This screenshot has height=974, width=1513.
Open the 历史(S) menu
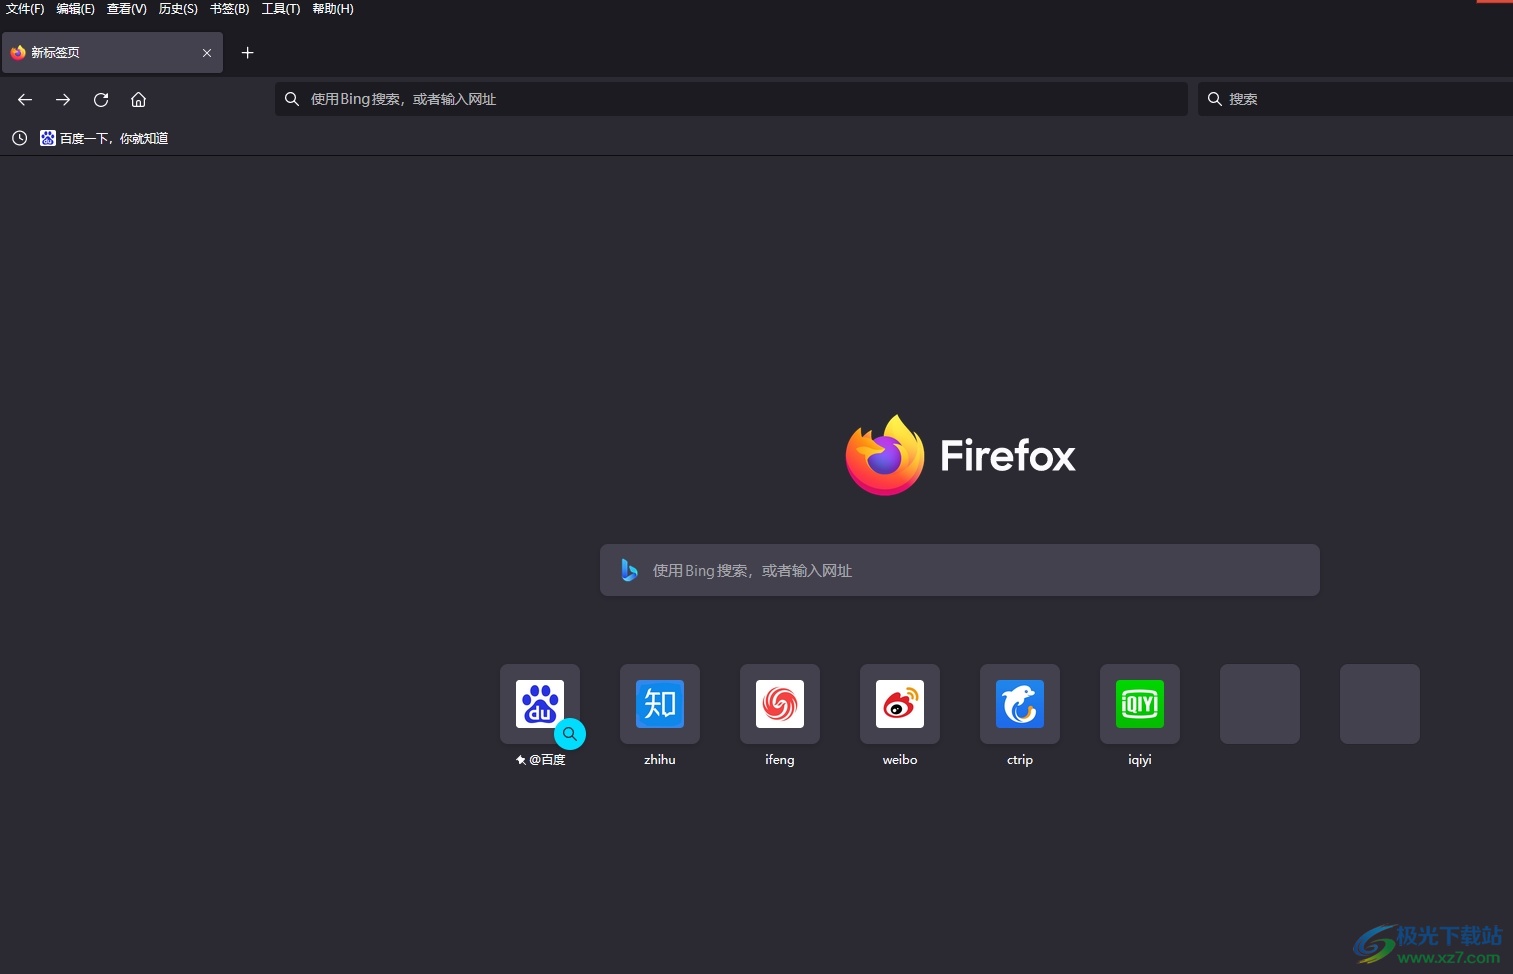[x=178, y=9]
